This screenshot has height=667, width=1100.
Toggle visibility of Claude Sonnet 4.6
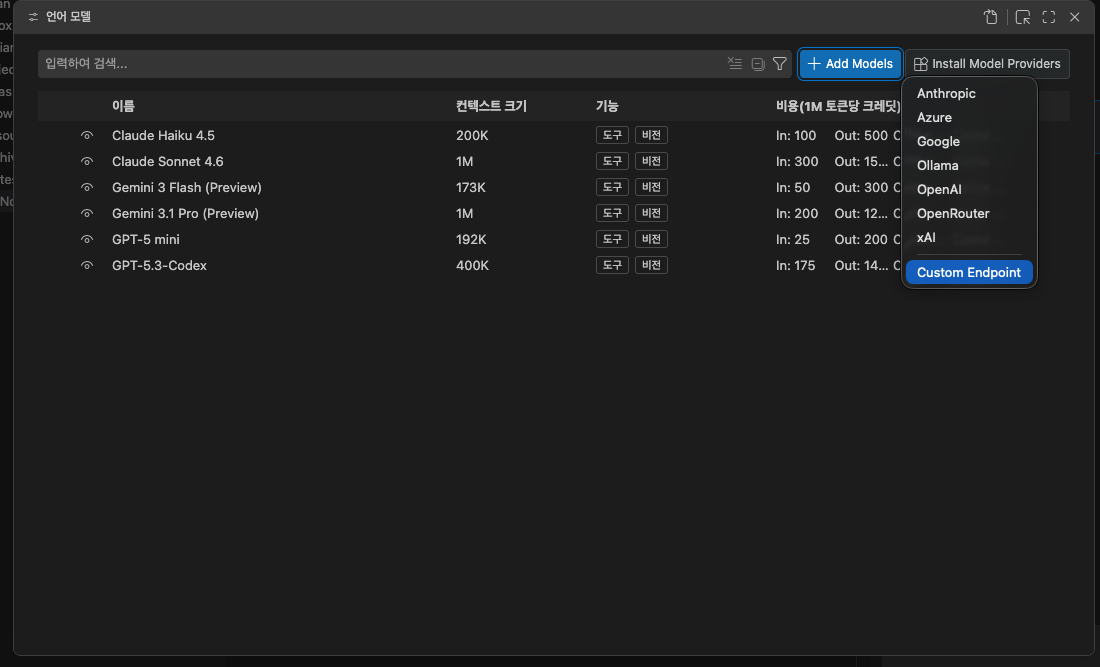(x=87, y=161)
